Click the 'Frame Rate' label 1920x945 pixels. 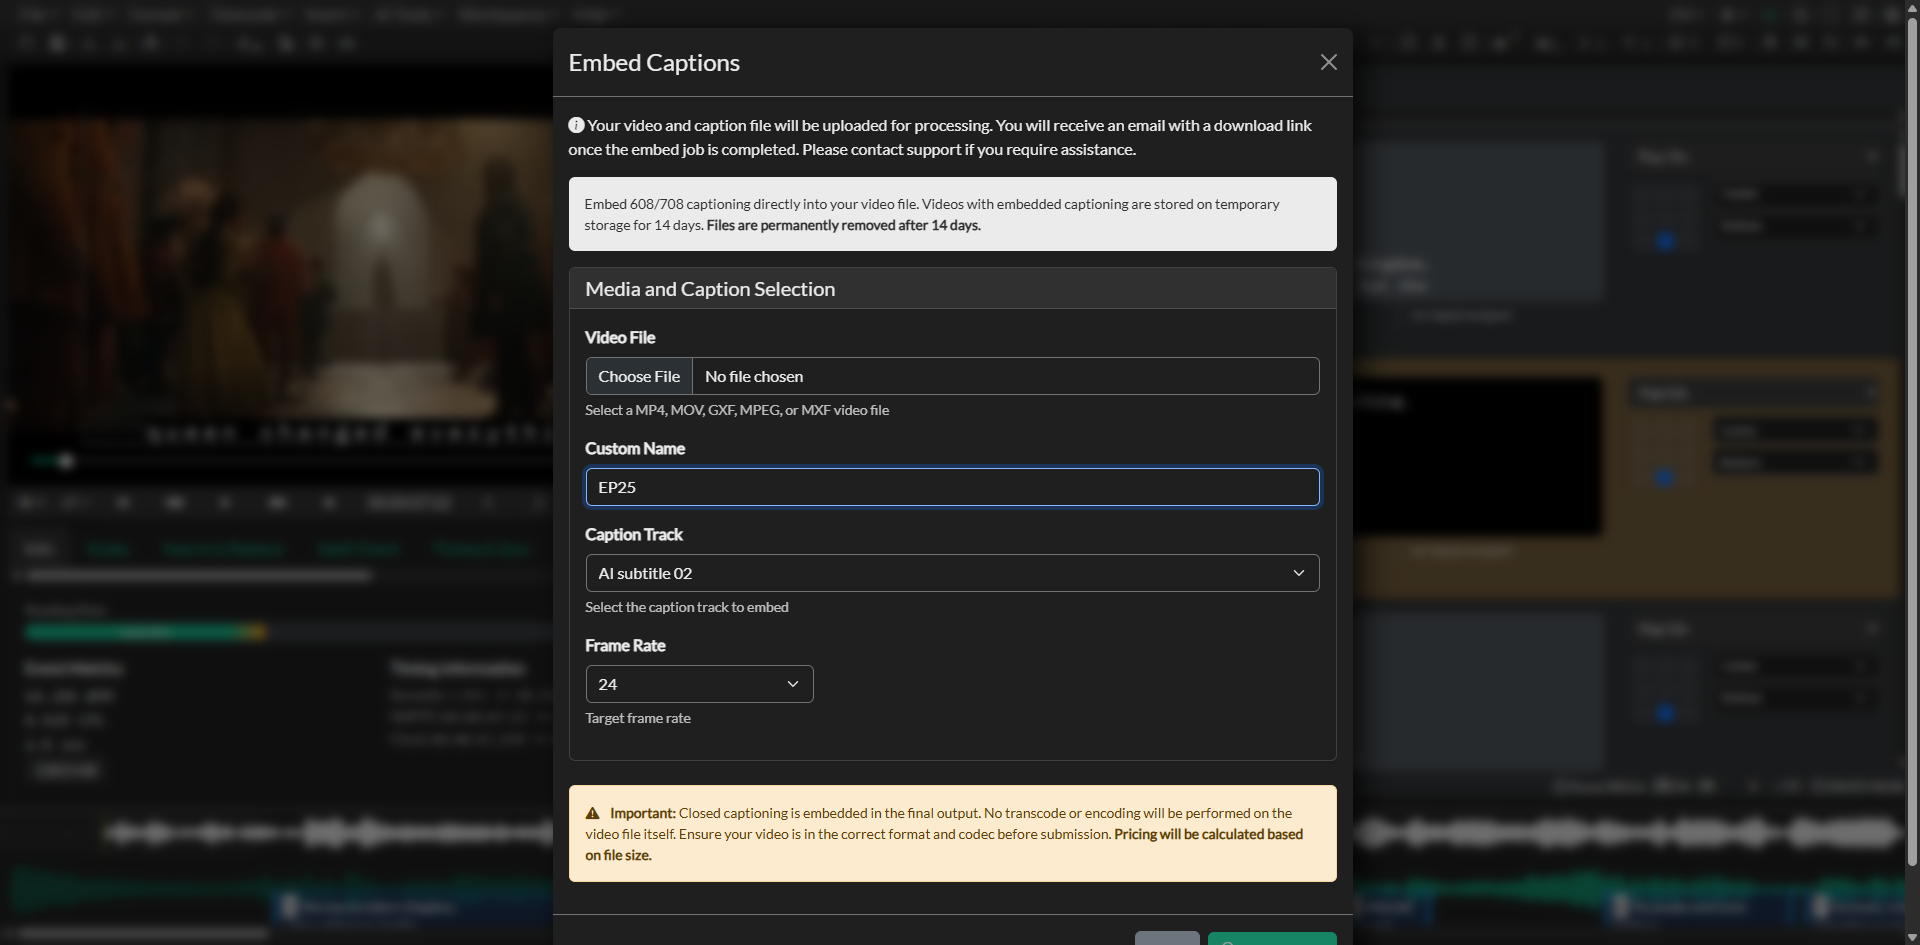click(625, 646)
